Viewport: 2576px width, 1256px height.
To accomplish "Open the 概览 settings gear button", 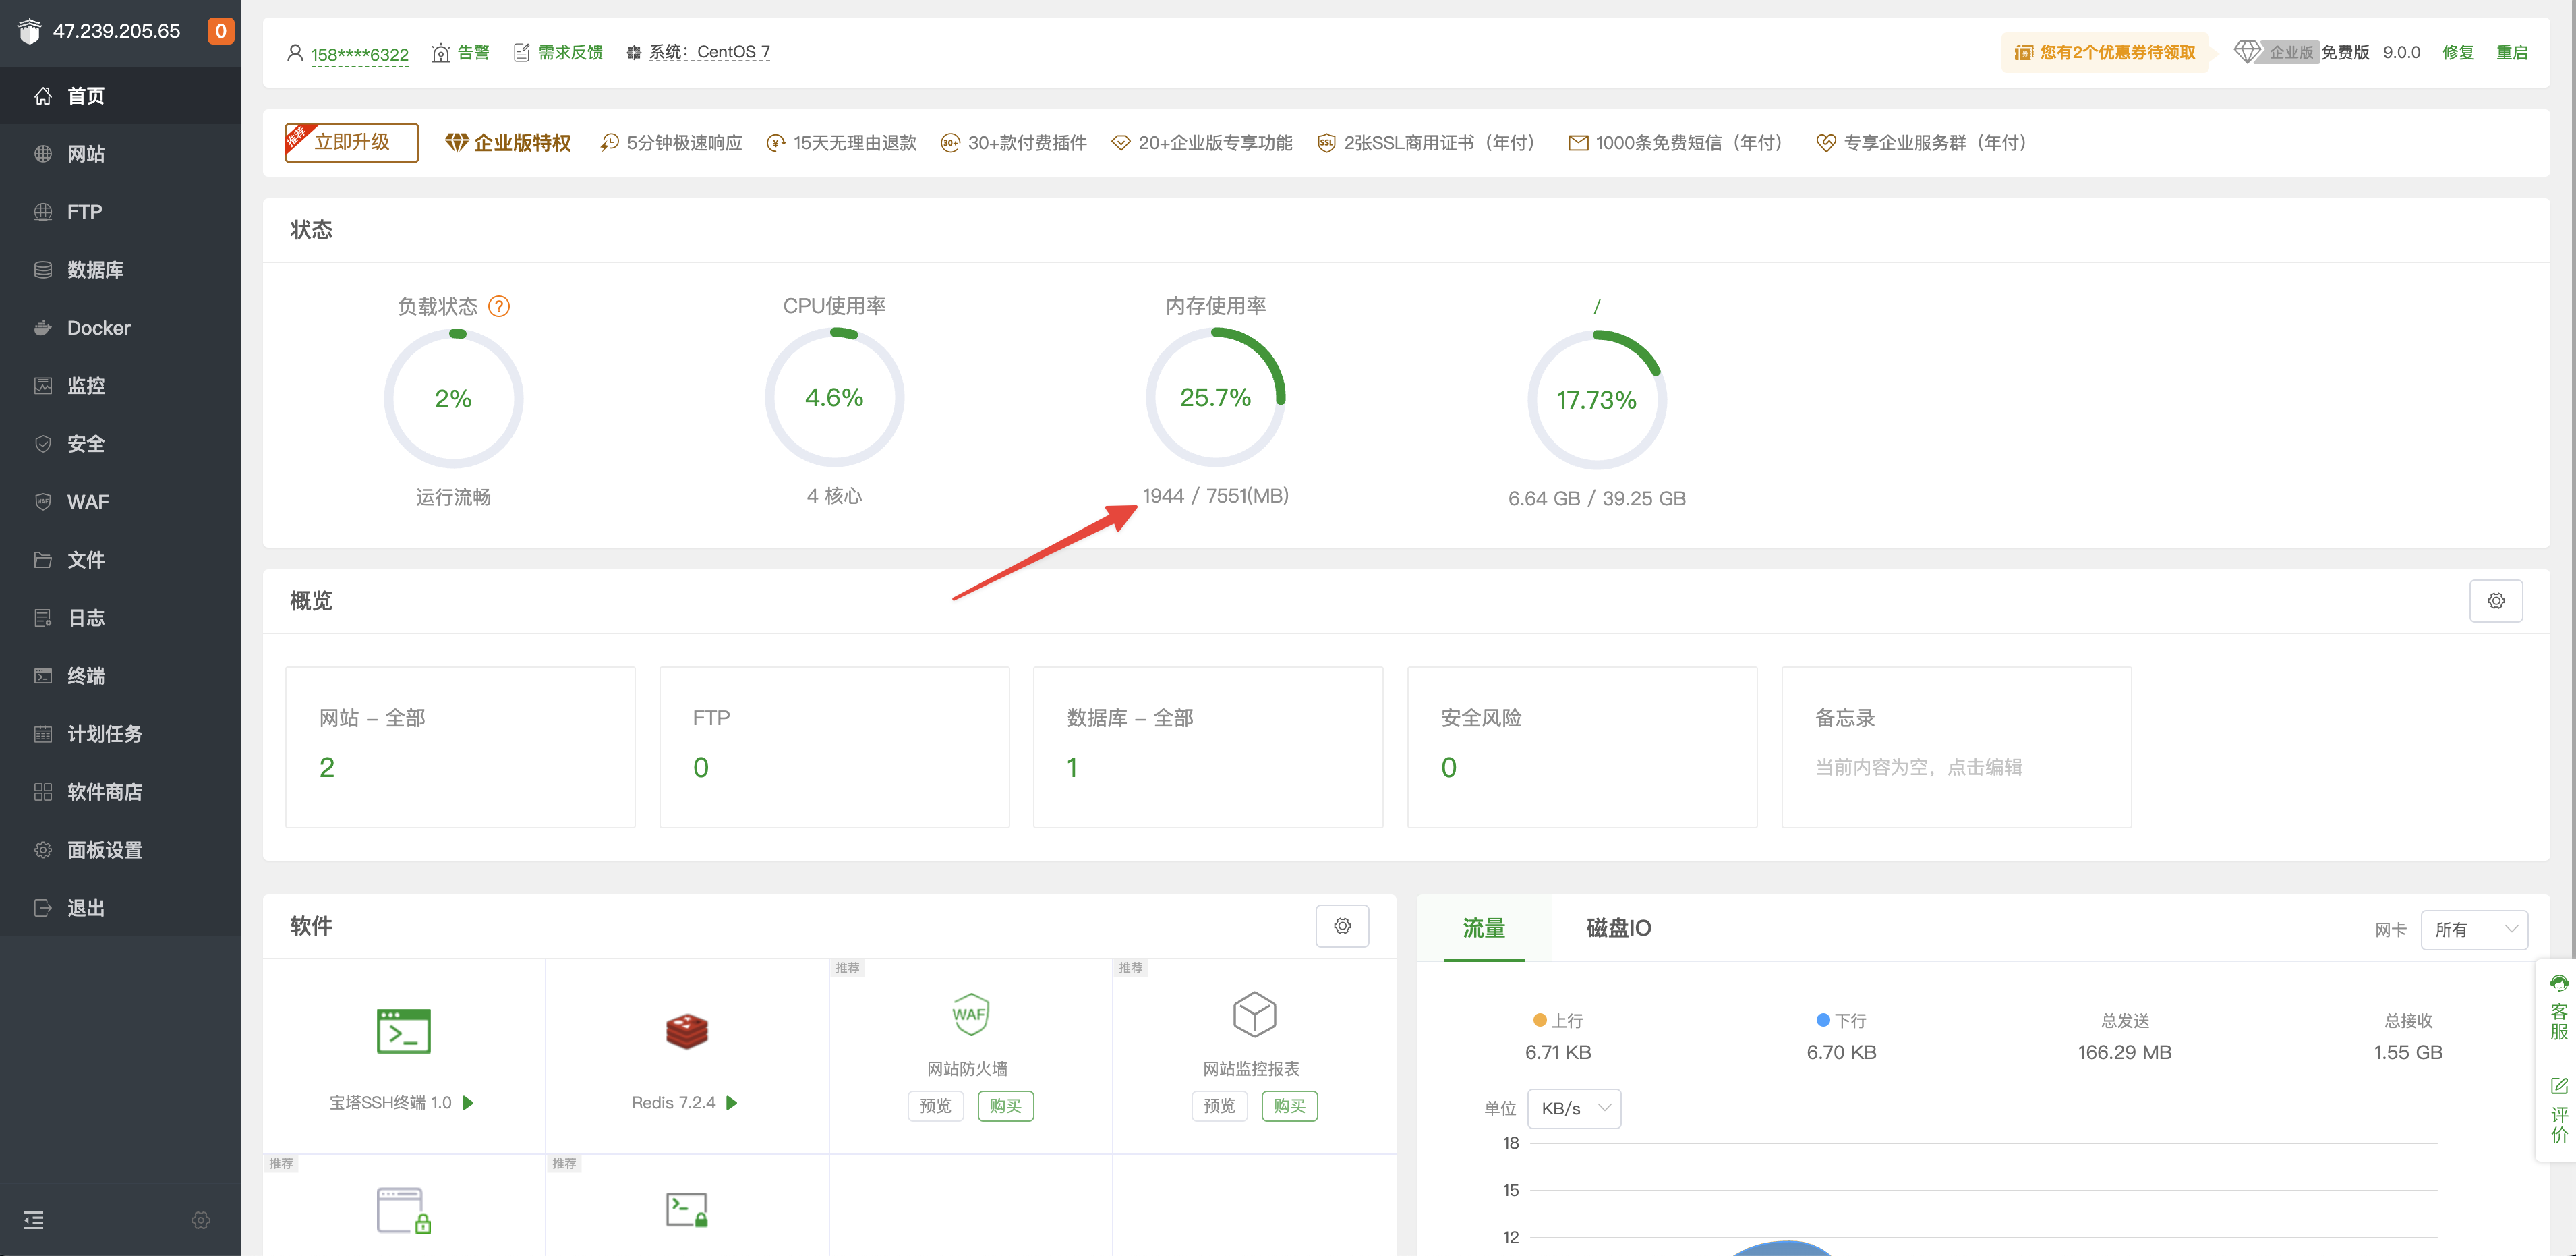I will 2496,601.
